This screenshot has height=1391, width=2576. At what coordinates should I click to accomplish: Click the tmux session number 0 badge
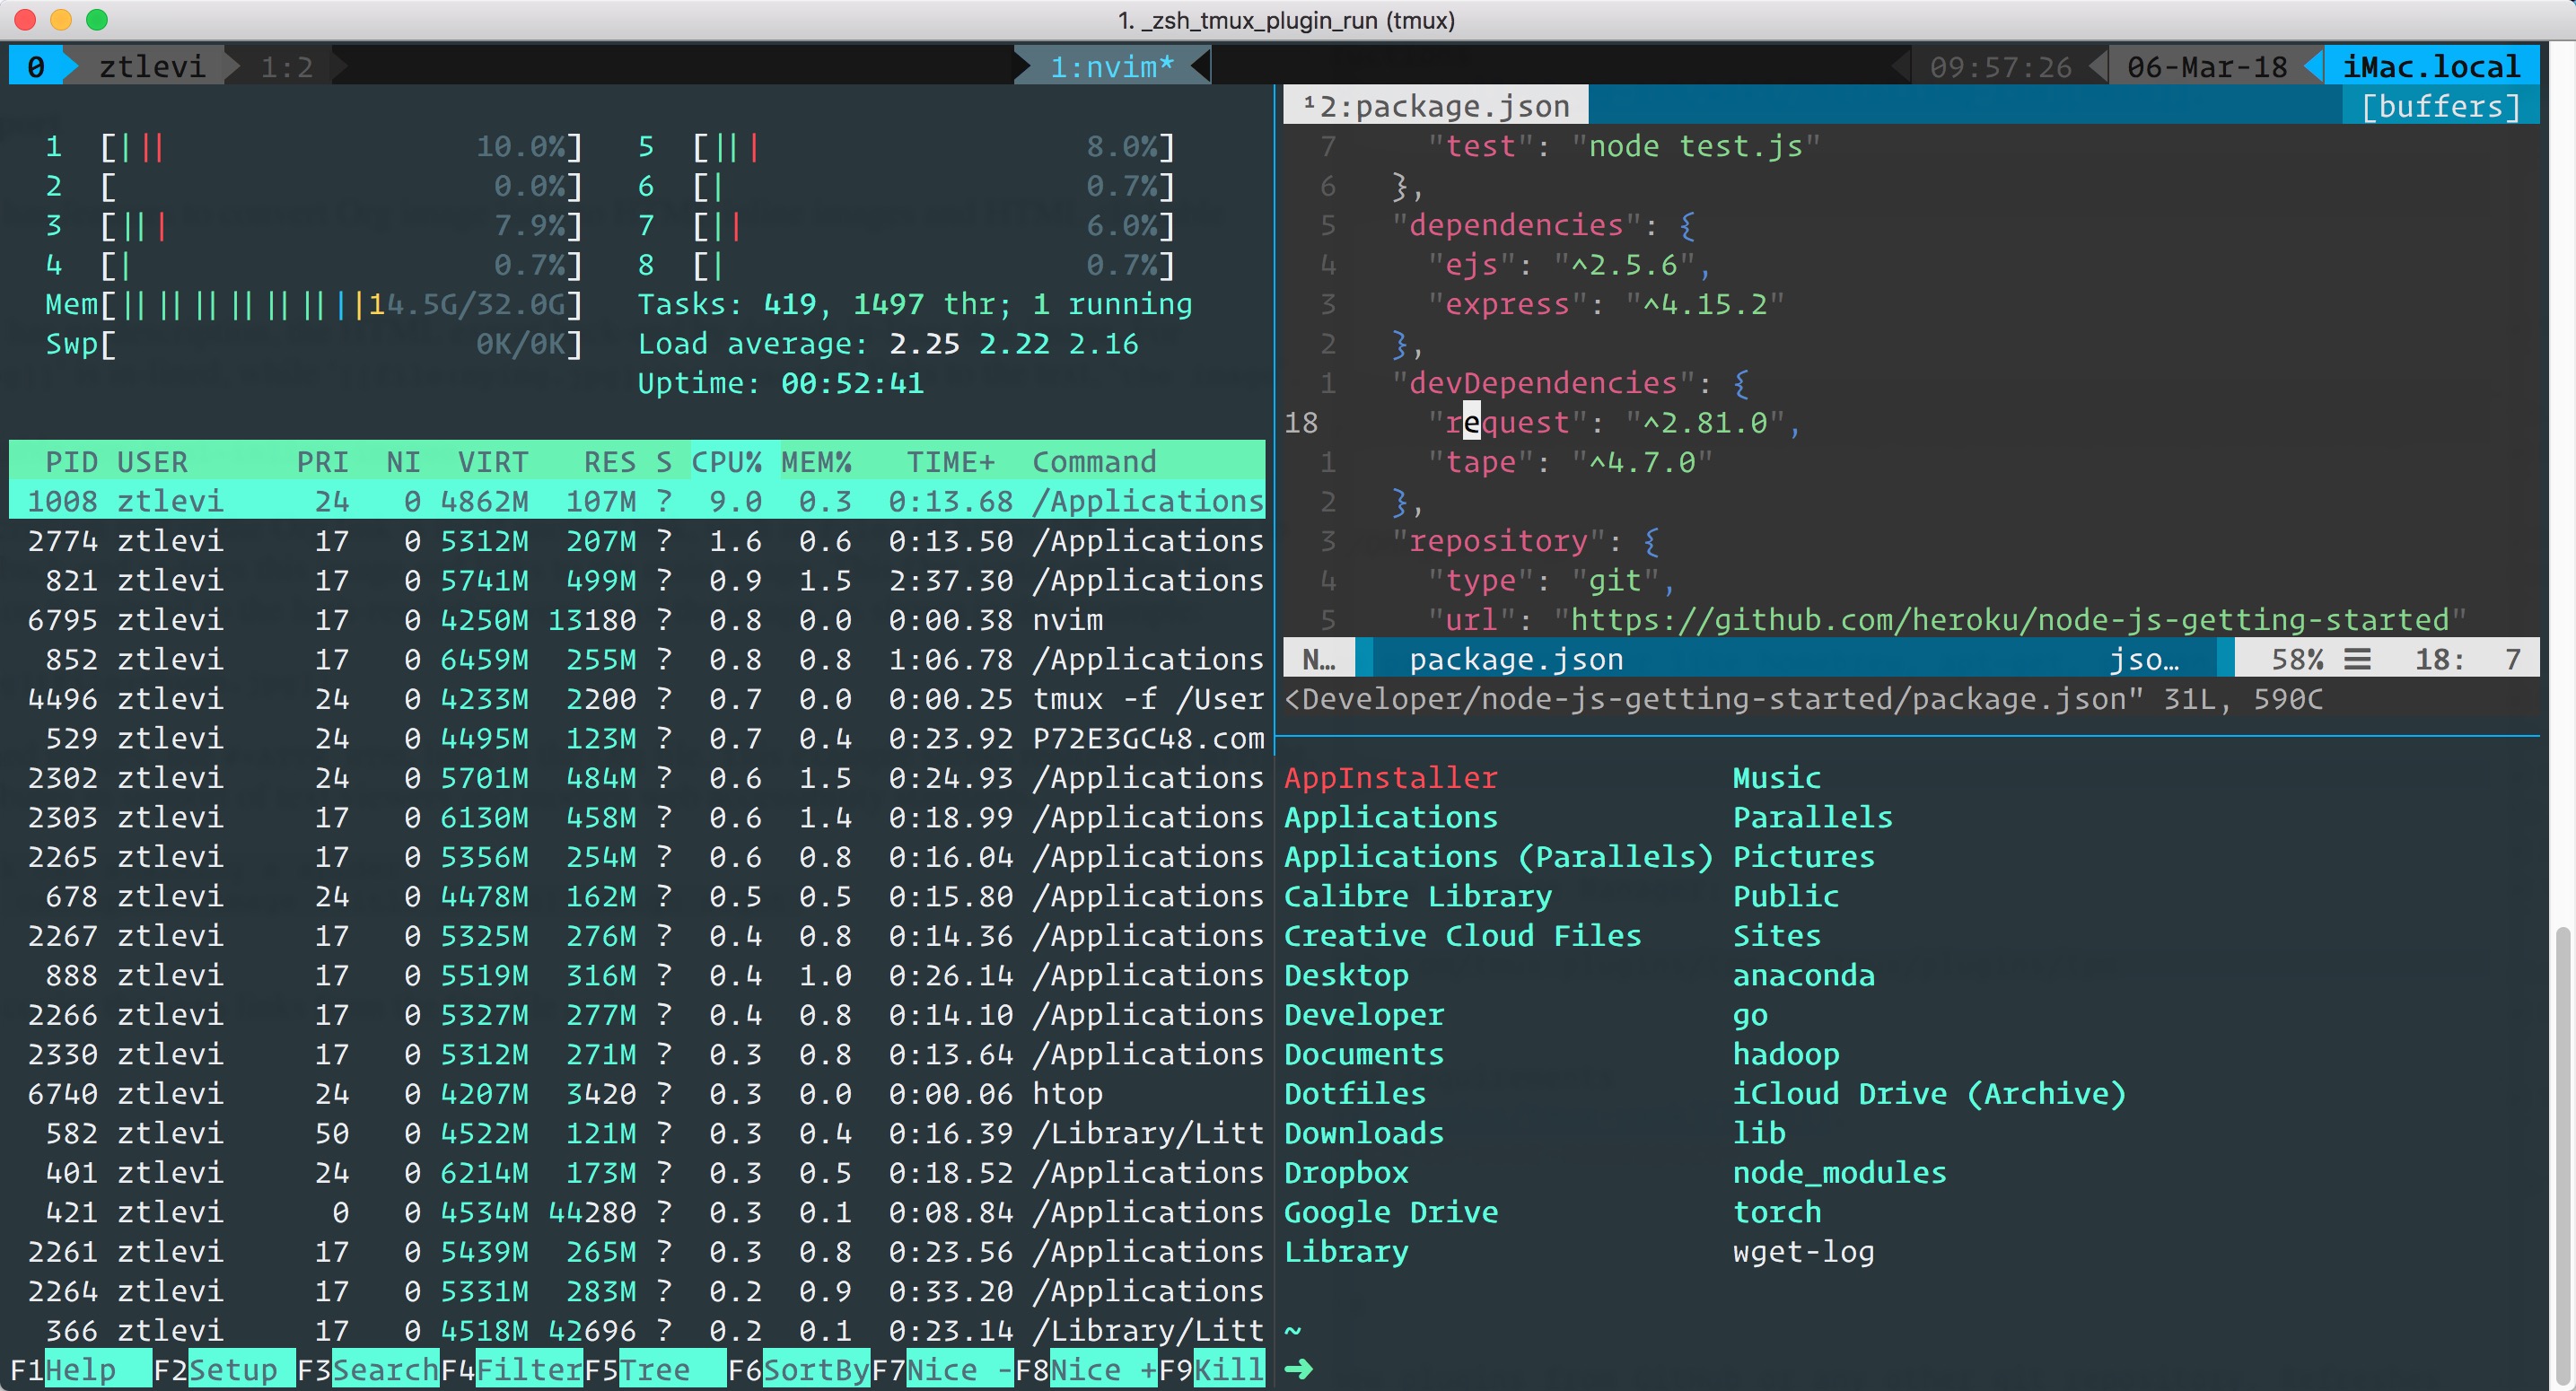pyautogui.click(x=36, y=67)
